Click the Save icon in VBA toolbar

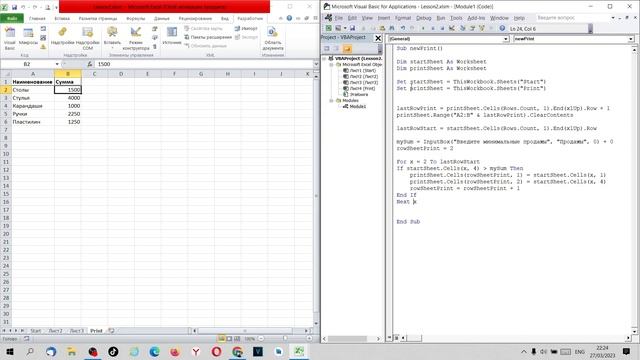click(x=352, y=28)
